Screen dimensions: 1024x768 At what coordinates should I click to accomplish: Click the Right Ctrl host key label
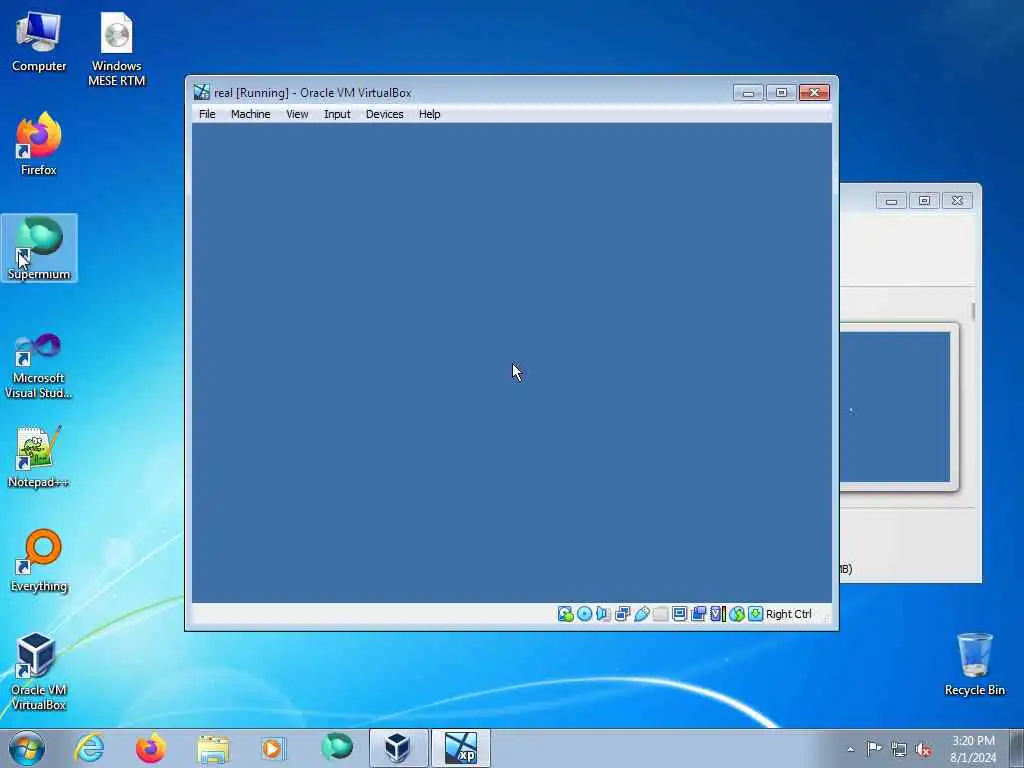(788, 614)
